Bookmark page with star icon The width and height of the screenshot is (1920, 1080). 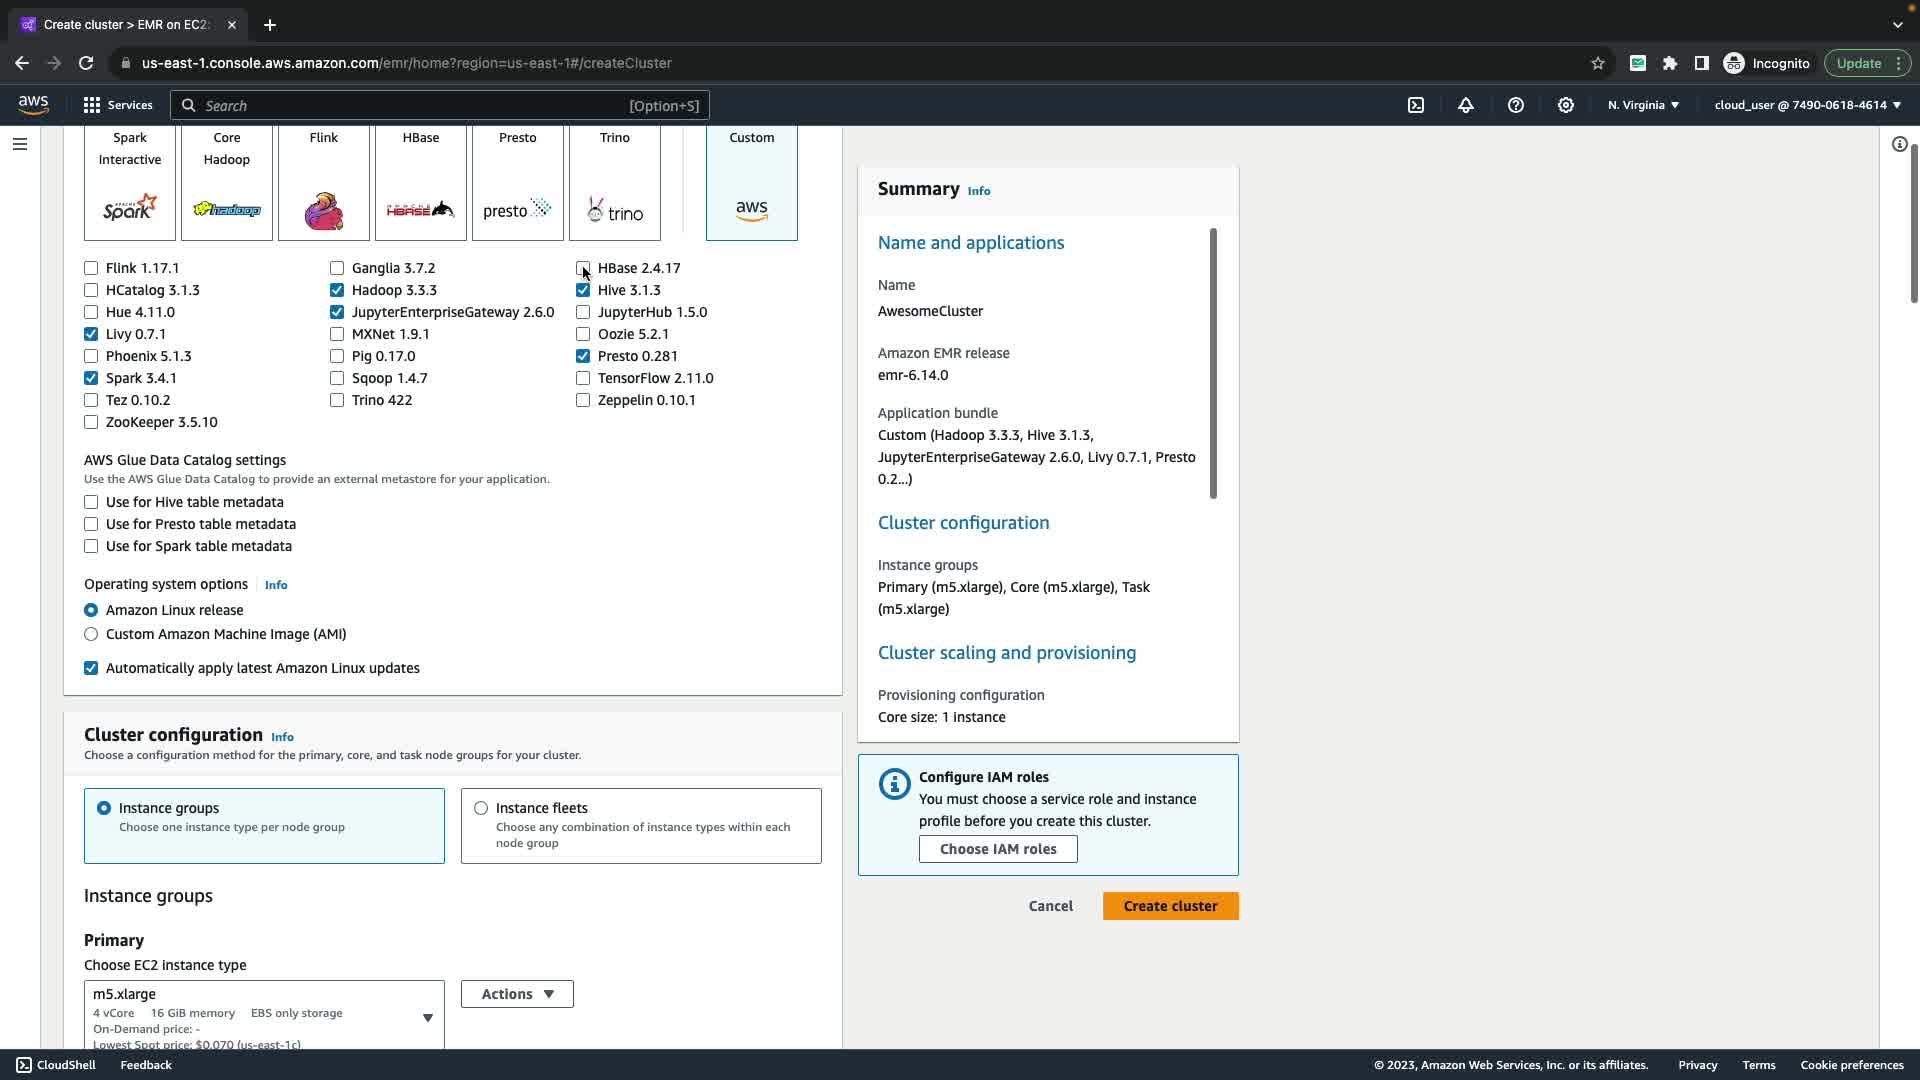1598,63
